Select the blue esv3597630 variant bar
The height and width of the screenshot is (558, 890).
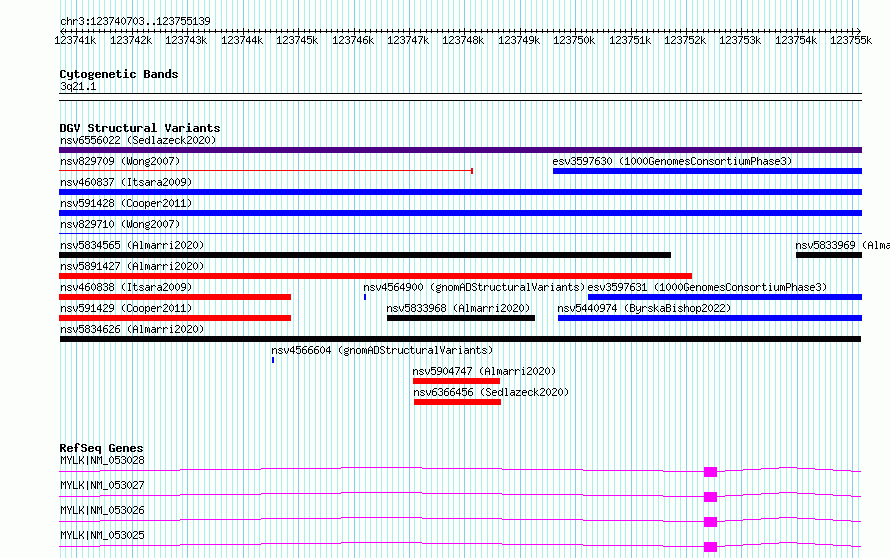pyautogui.click(x=707, y=171)
